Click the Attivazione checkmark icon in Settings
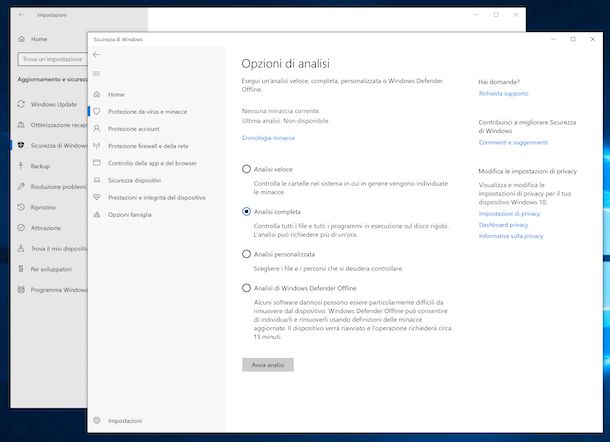This screenshot has height=442, width=610. (x=21, y=228)
